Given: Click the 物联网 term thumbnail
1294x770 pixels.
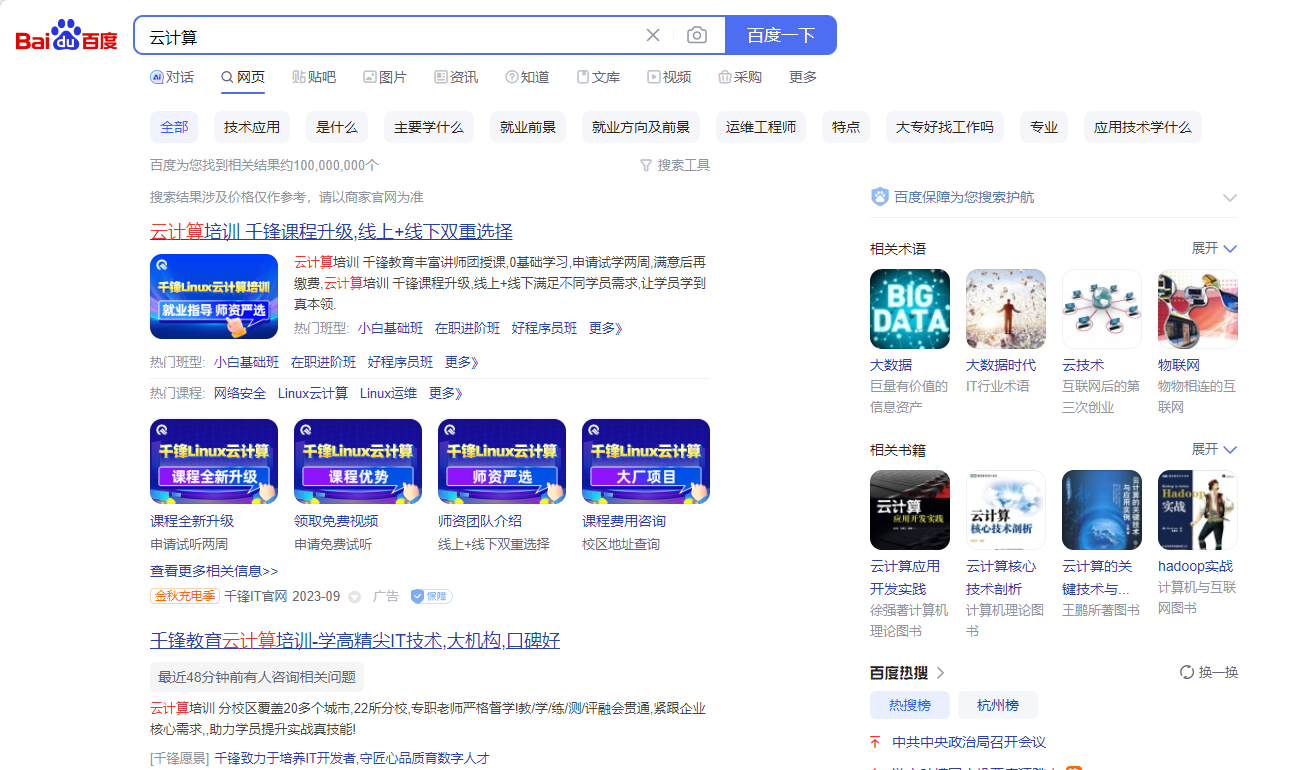Looking at the screenshot, I should coord(1198,309).
